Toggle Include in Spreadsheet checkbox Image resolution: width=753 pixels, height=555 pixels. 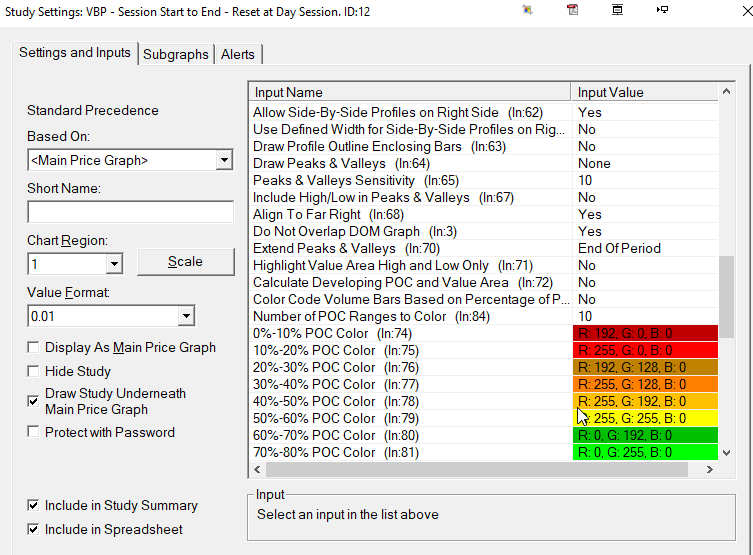[33, 529]
